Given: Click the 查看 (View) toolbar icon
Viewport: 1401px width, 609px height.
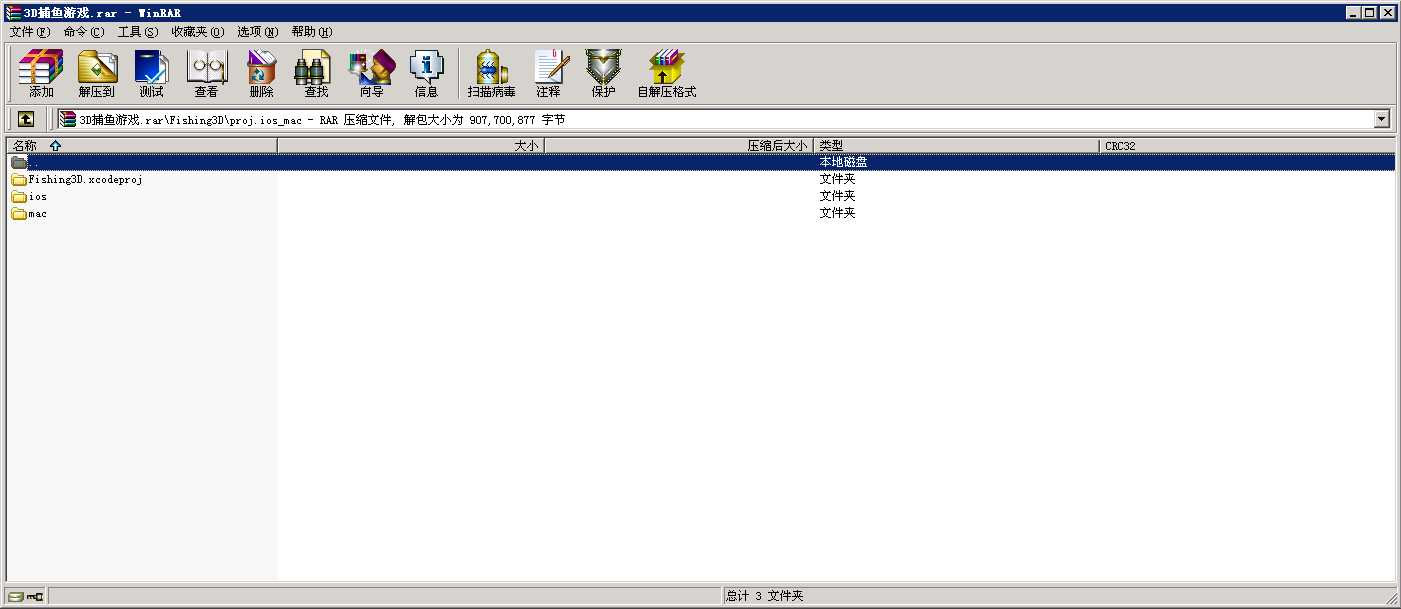Looking at the screenshot, I should [206, 73].
